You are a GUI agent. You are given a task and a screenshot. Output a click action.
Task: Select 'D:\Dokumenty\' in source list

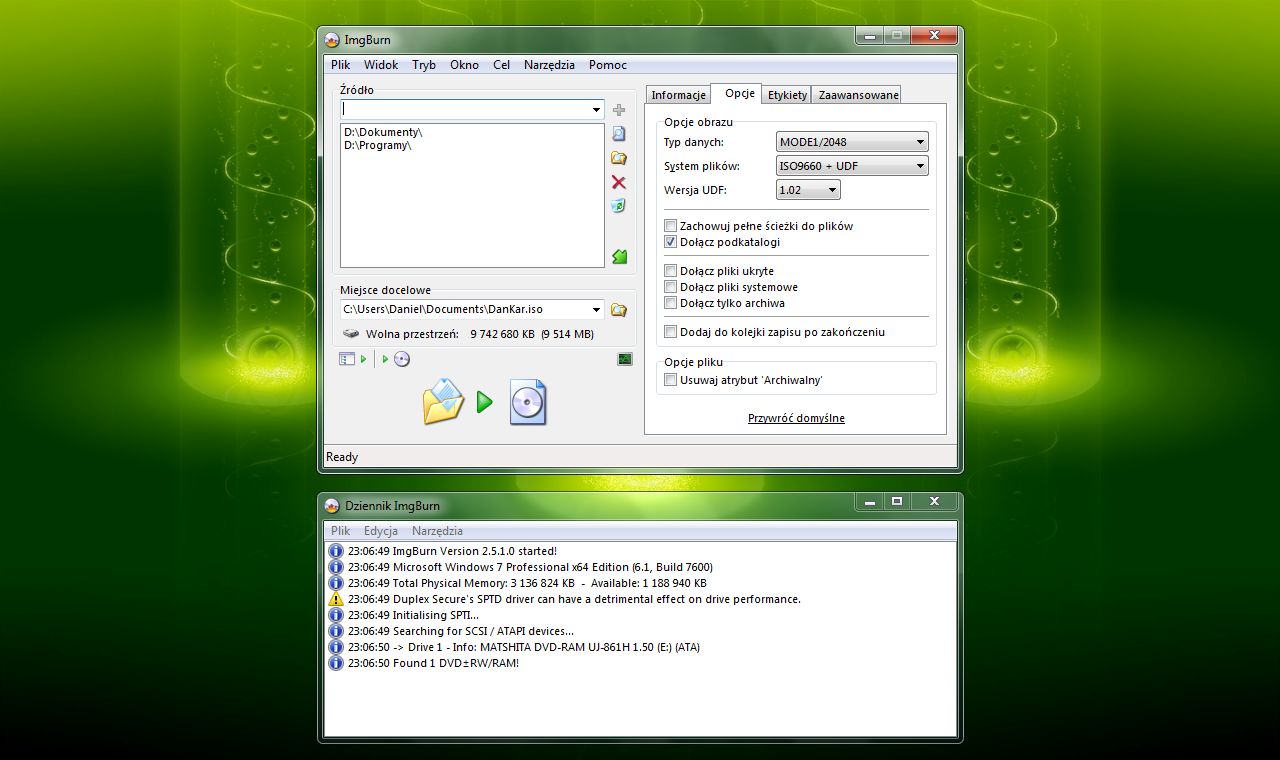383,132
